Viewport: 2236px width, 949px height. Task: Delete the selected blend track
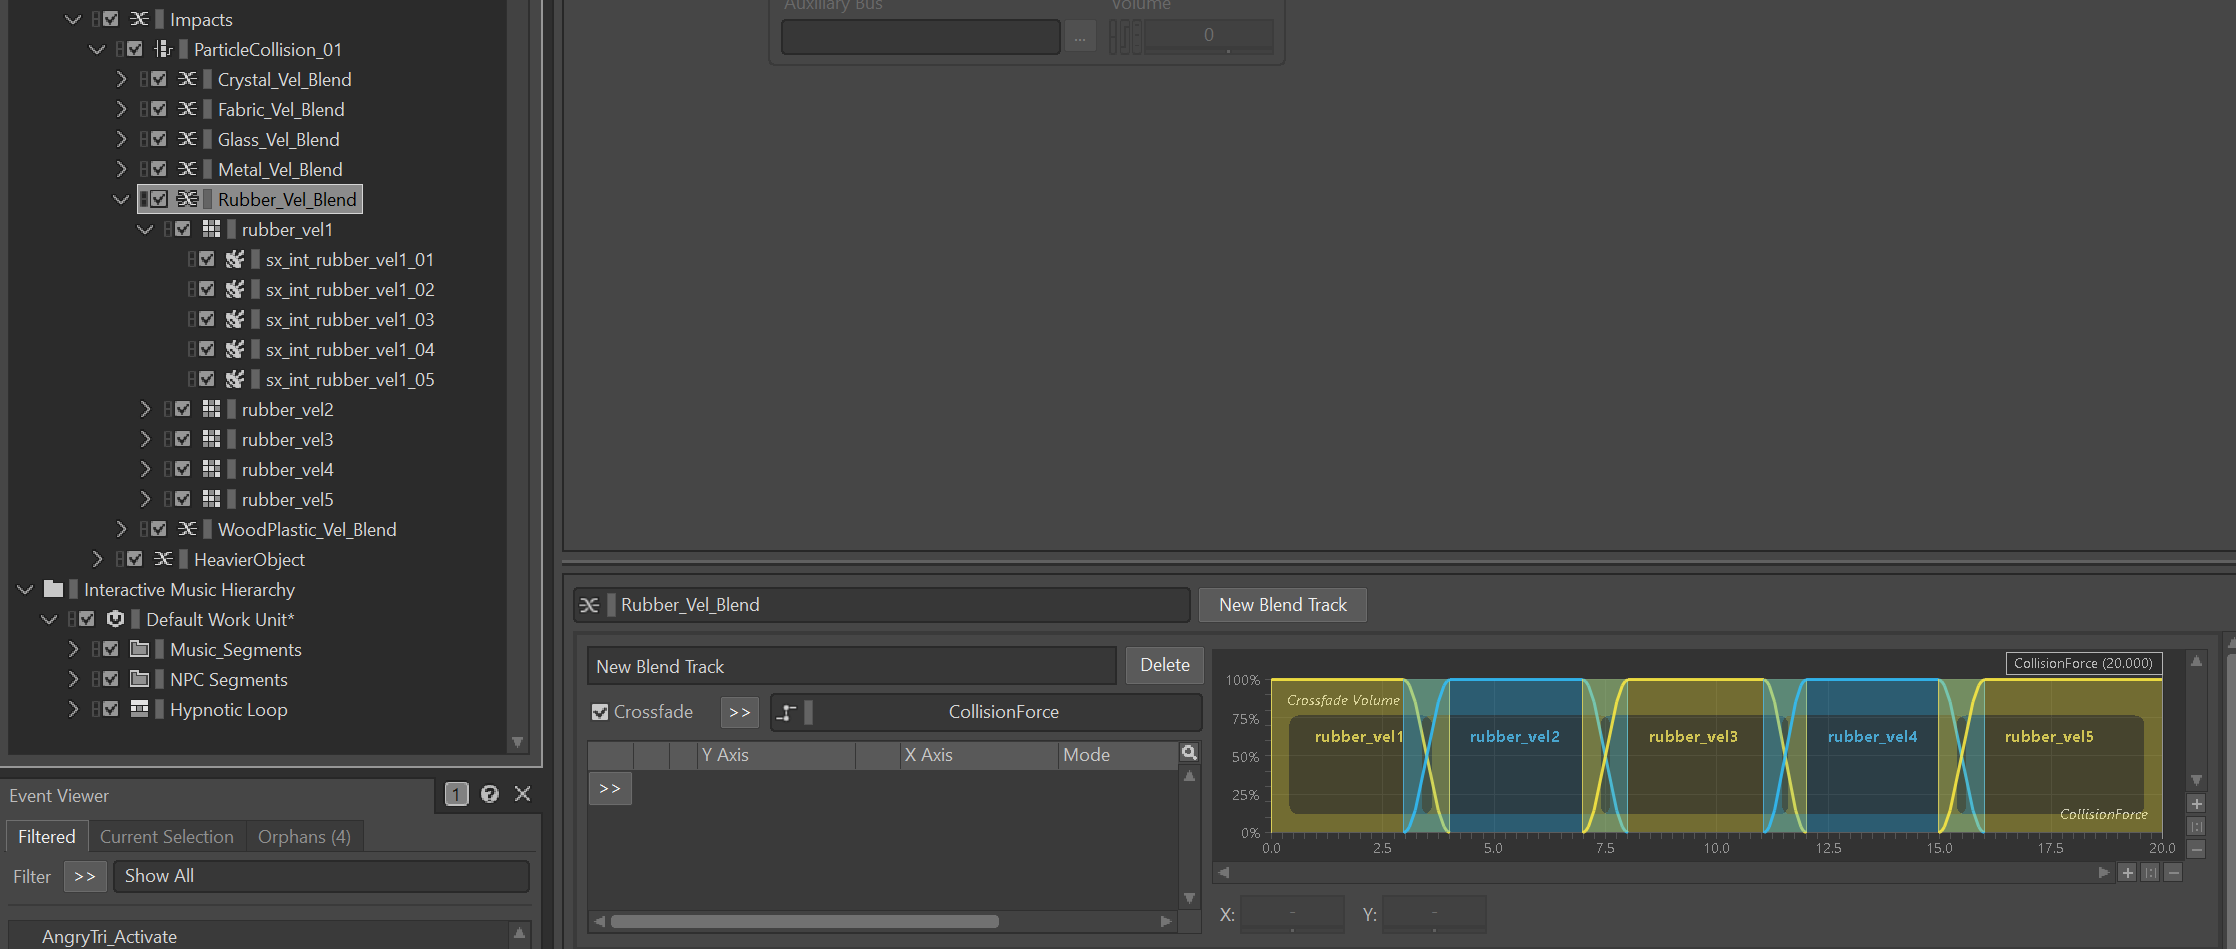pyautogui.click(x=1165, y=665)
